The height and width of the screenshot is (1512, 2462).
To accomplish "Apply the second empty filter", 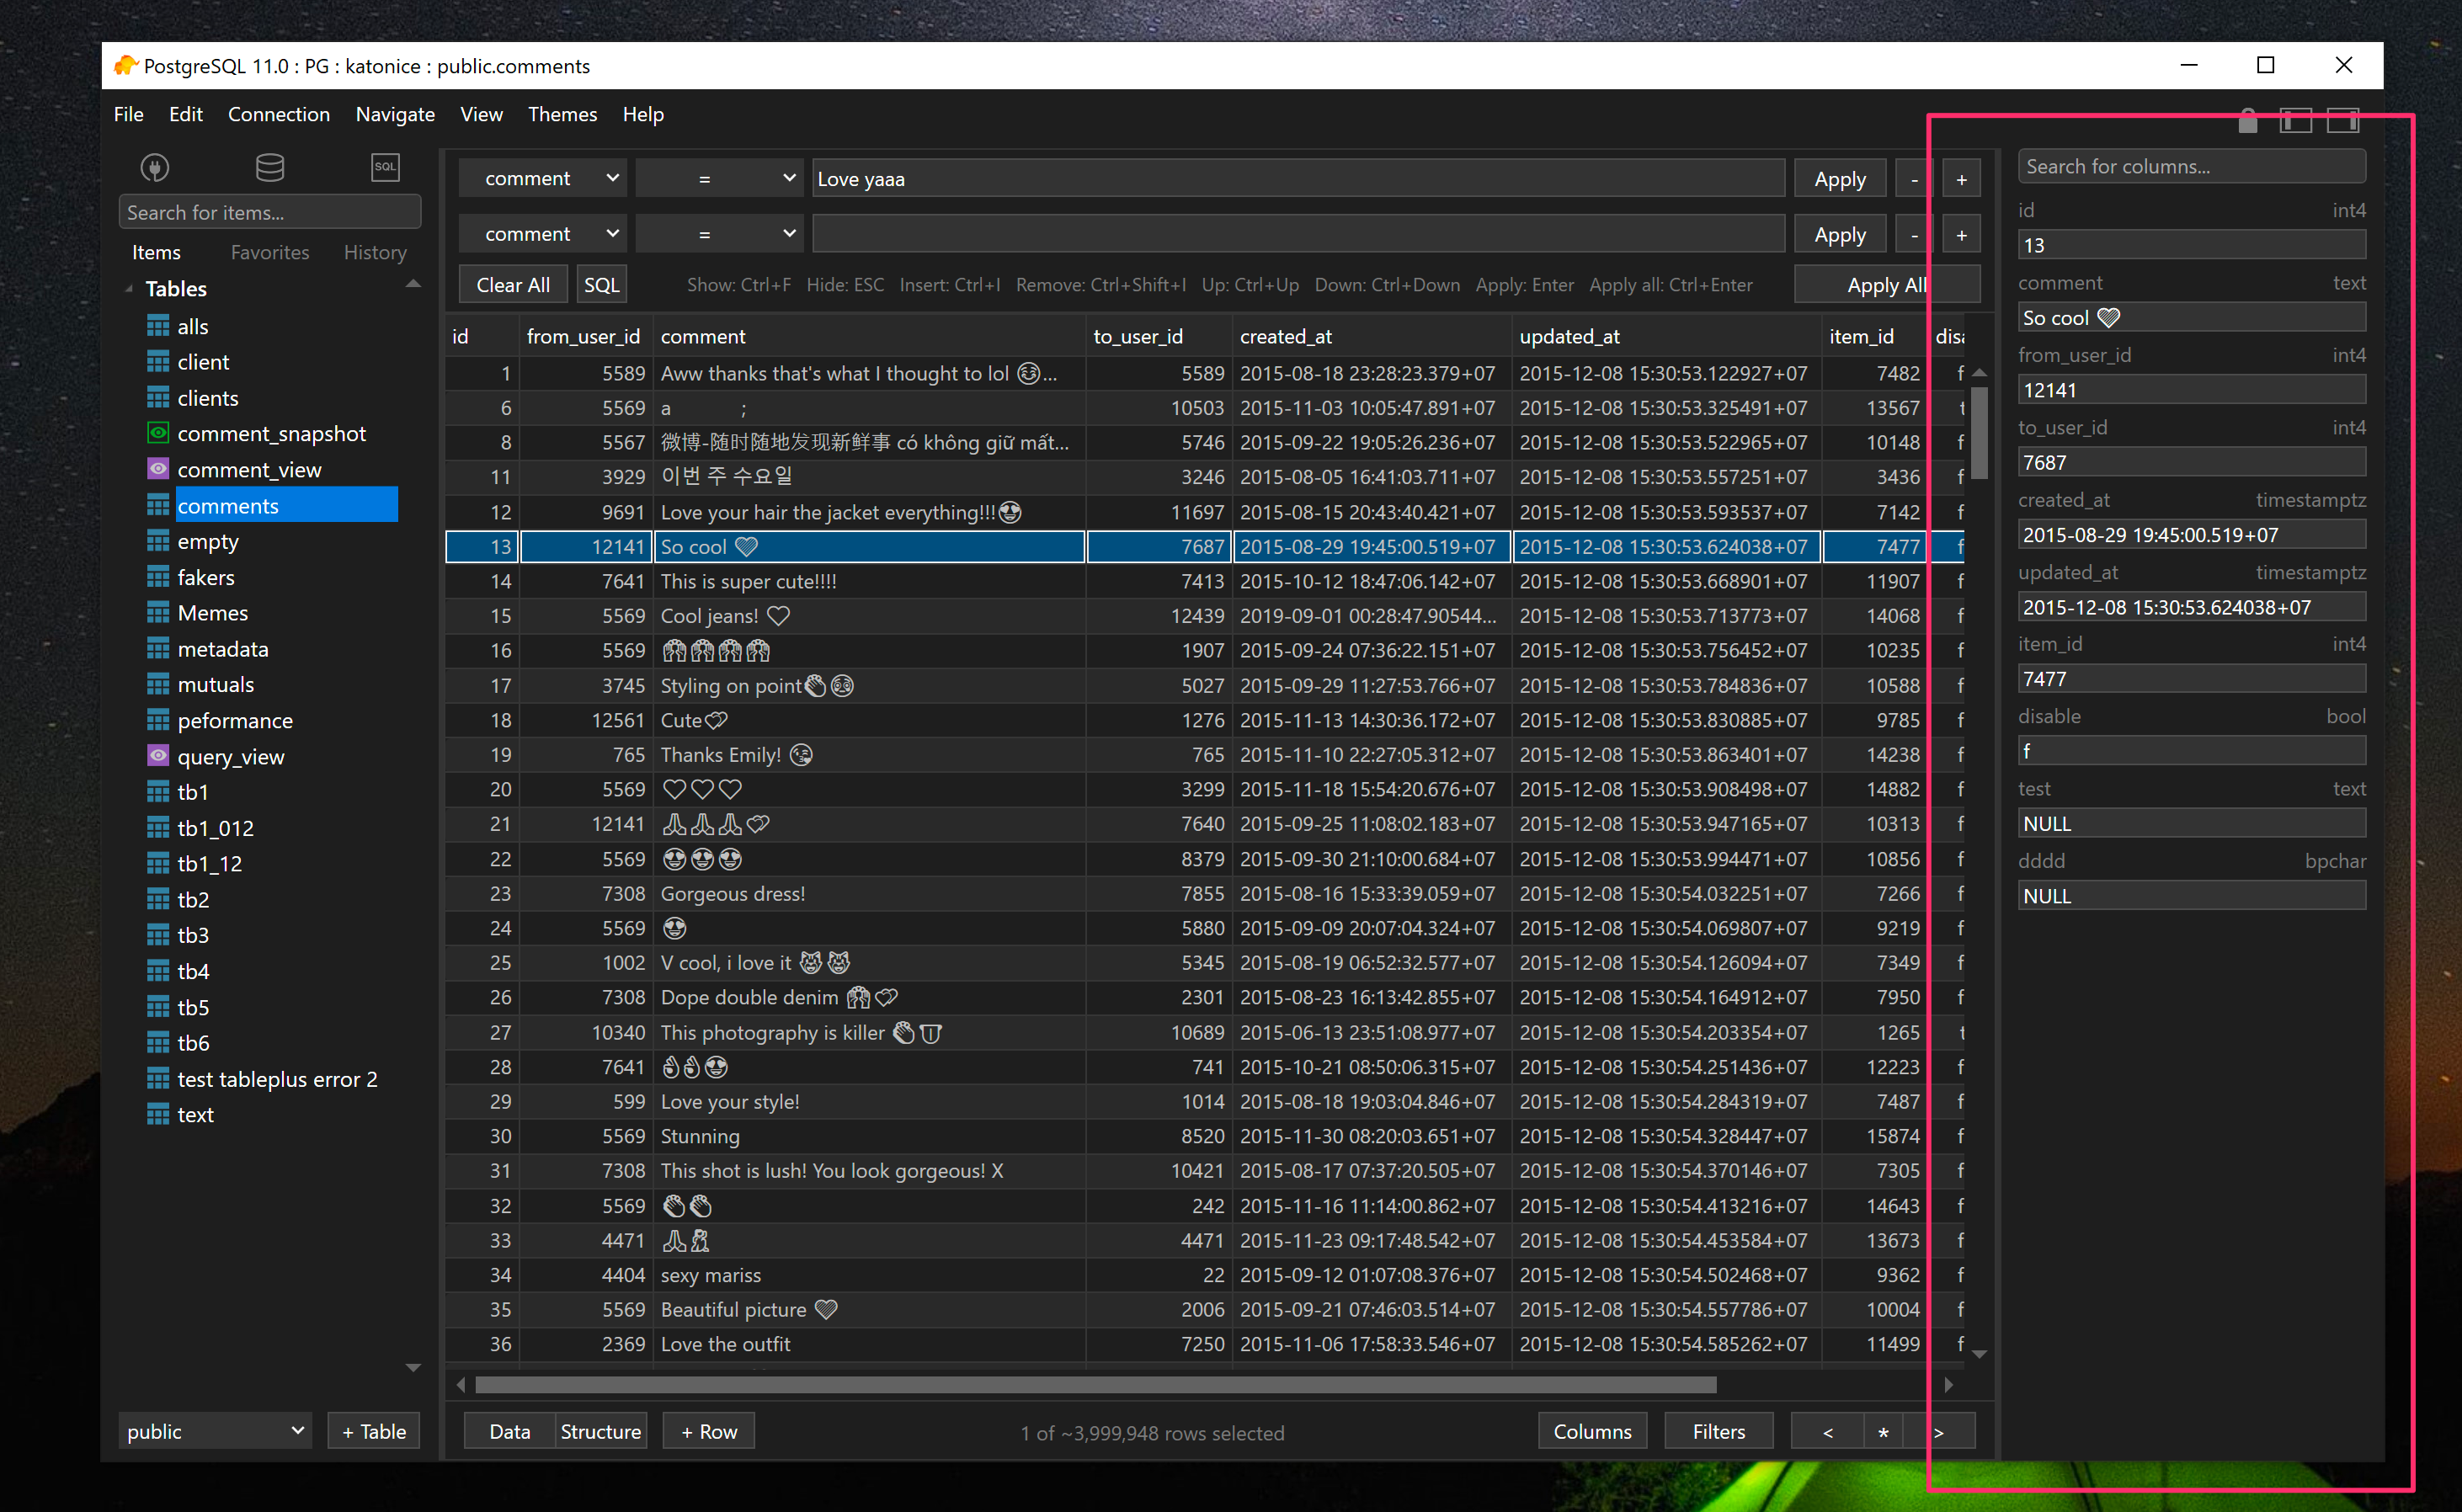I will (x=1839, y=234).
